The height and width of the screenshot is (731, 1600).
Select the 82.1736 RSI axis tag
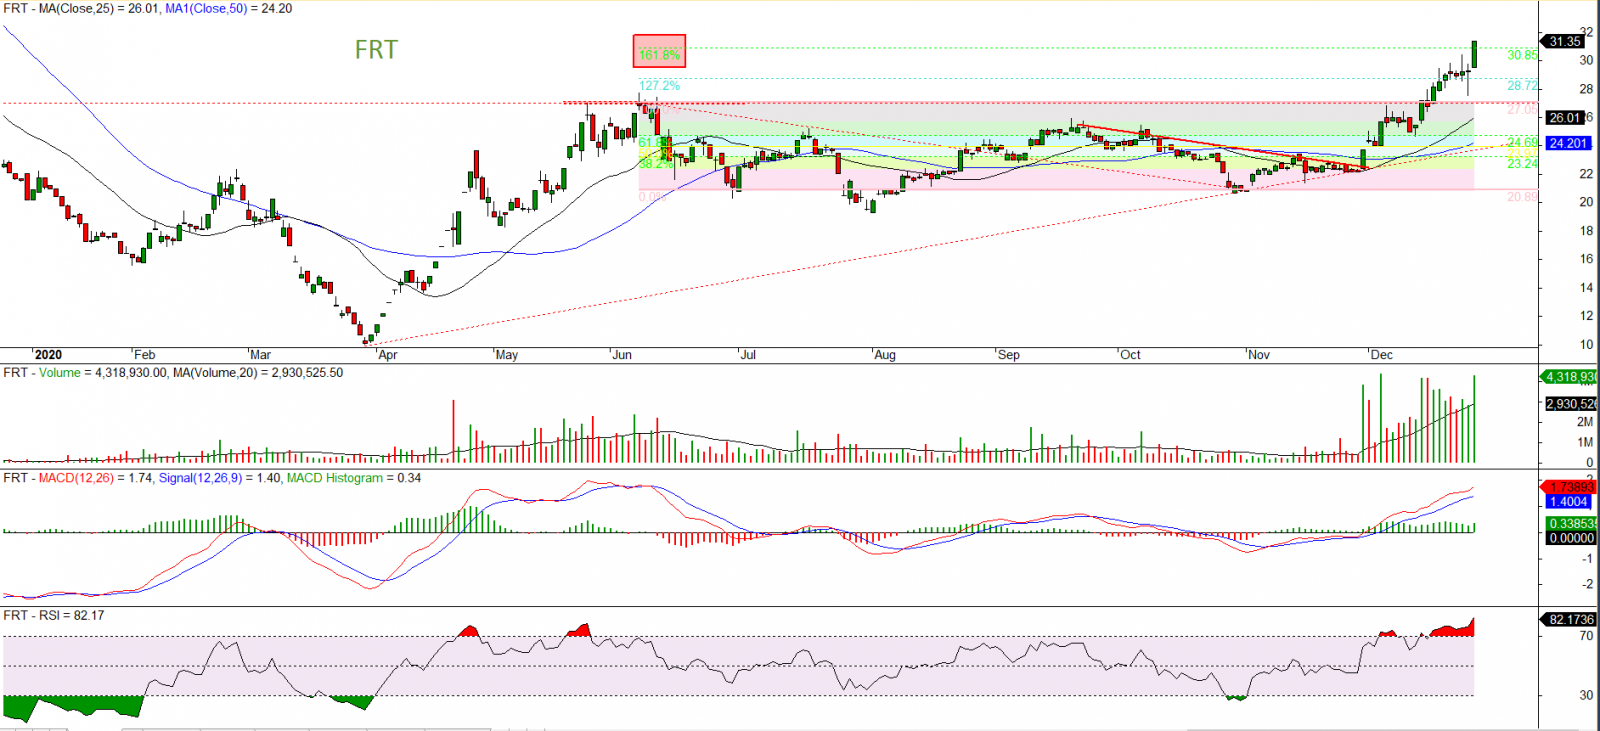(x=1570, y=620)
